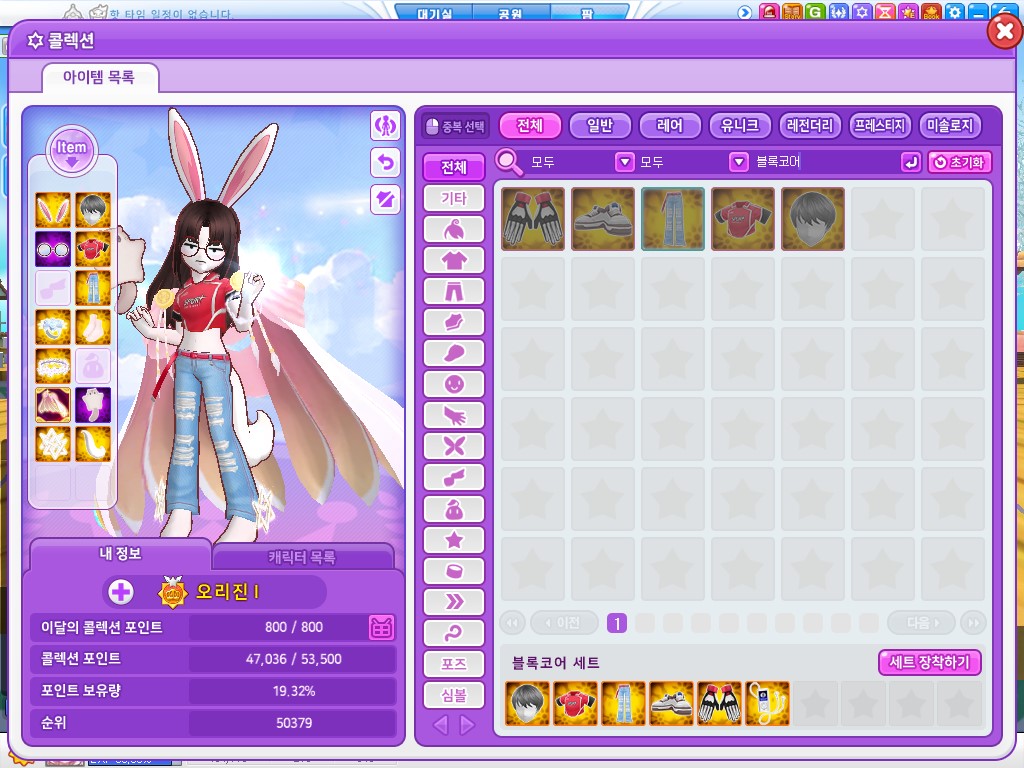The height and width of the screenshot is (768, 1024).
Task: Click the character rotate view icon
Action: [385, 125]
